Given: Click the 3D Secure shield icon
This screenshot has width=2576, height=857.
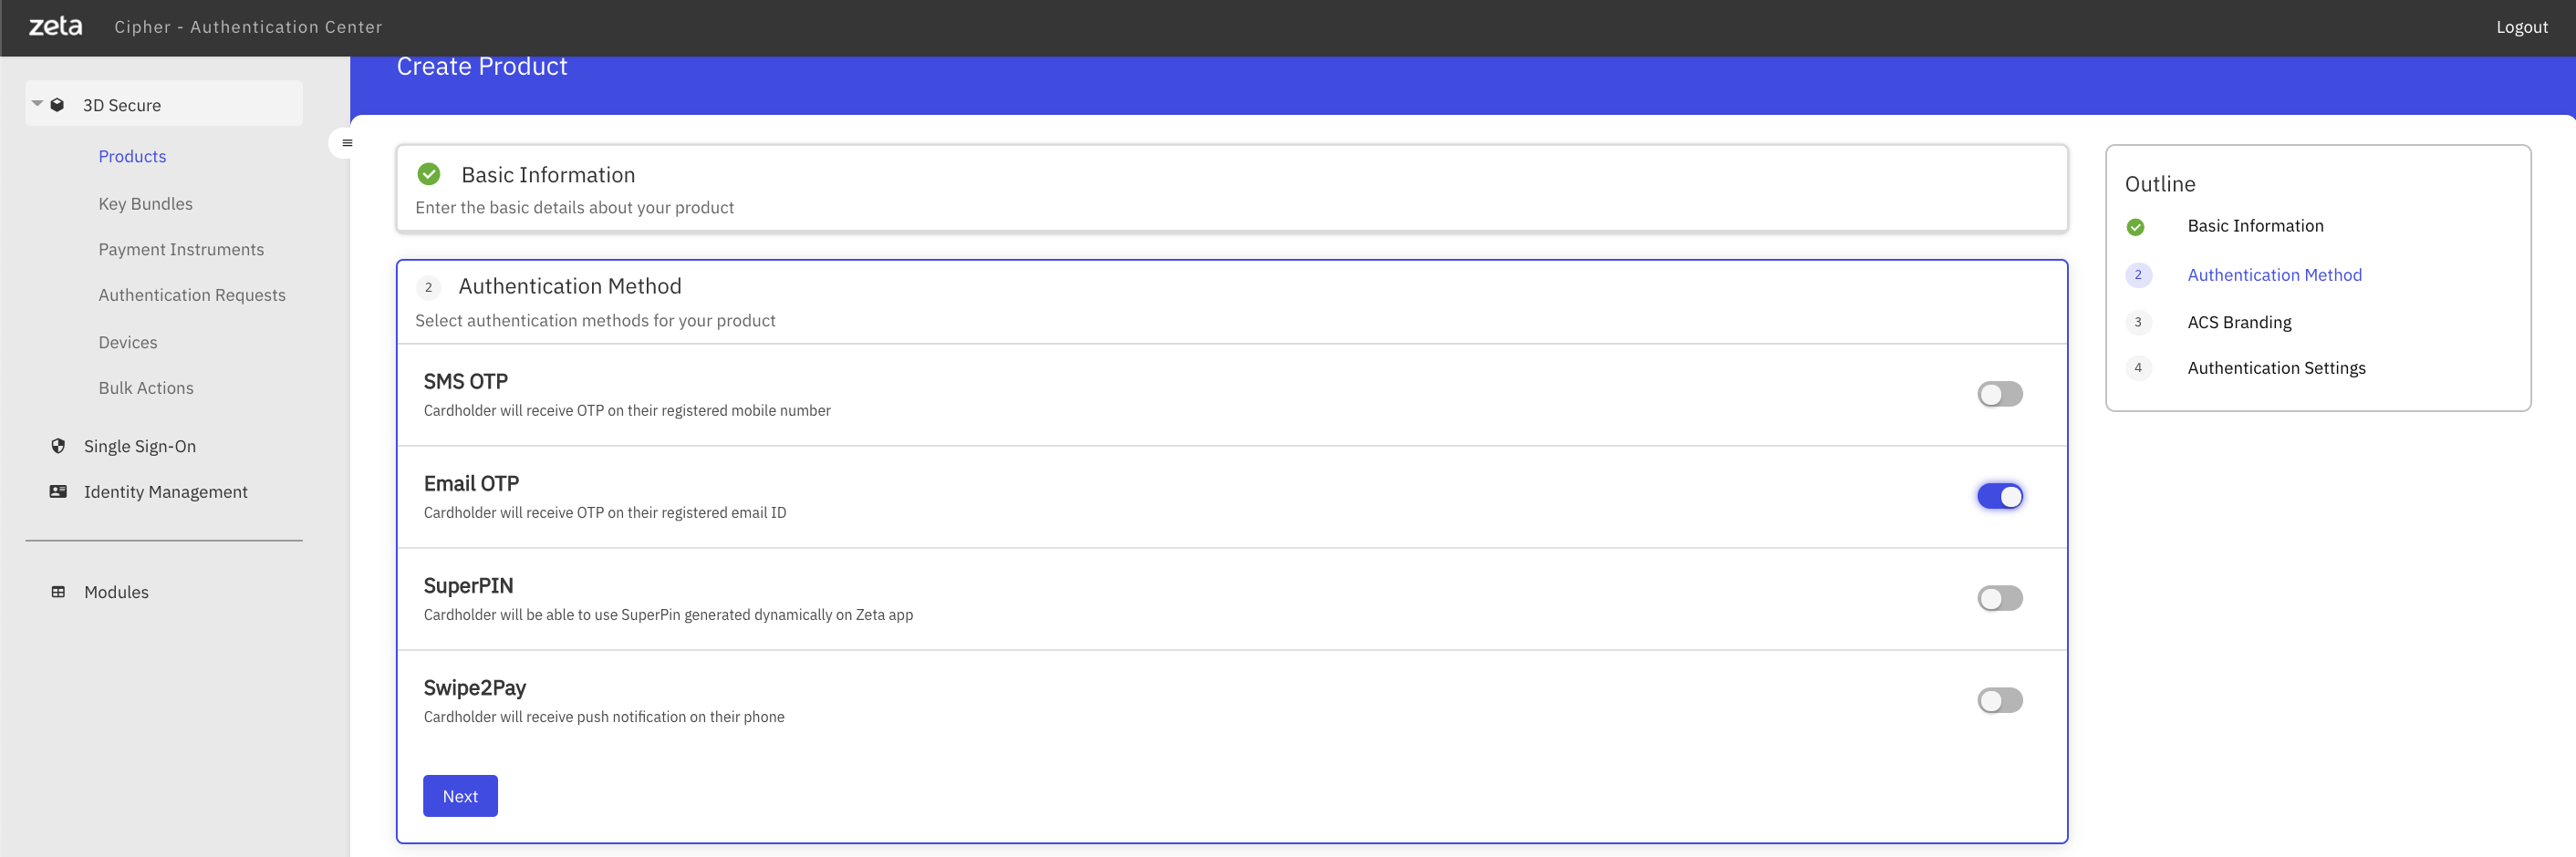Looking at the screenshot, I should tap(58, 104).
